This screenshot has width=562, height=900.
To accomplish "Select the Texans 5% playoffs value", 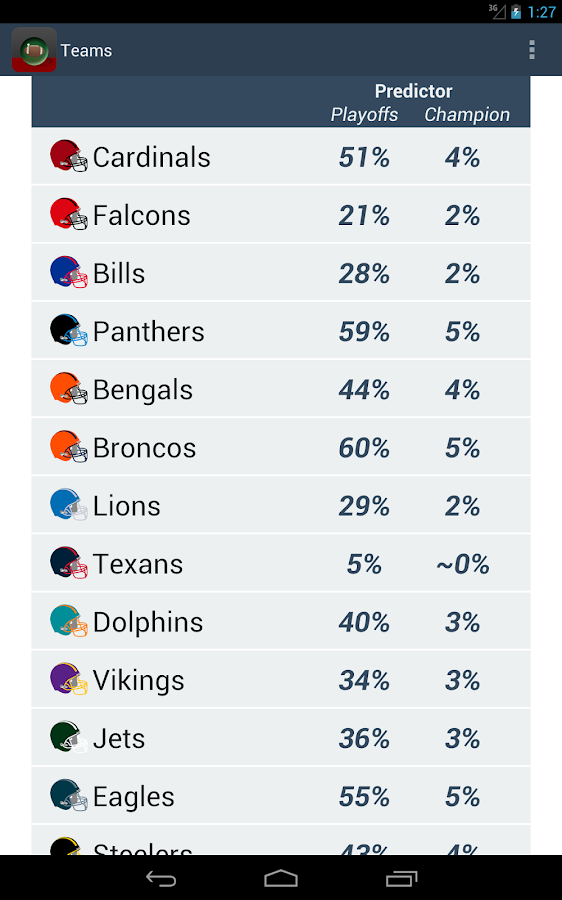I will tap(364, 564).
